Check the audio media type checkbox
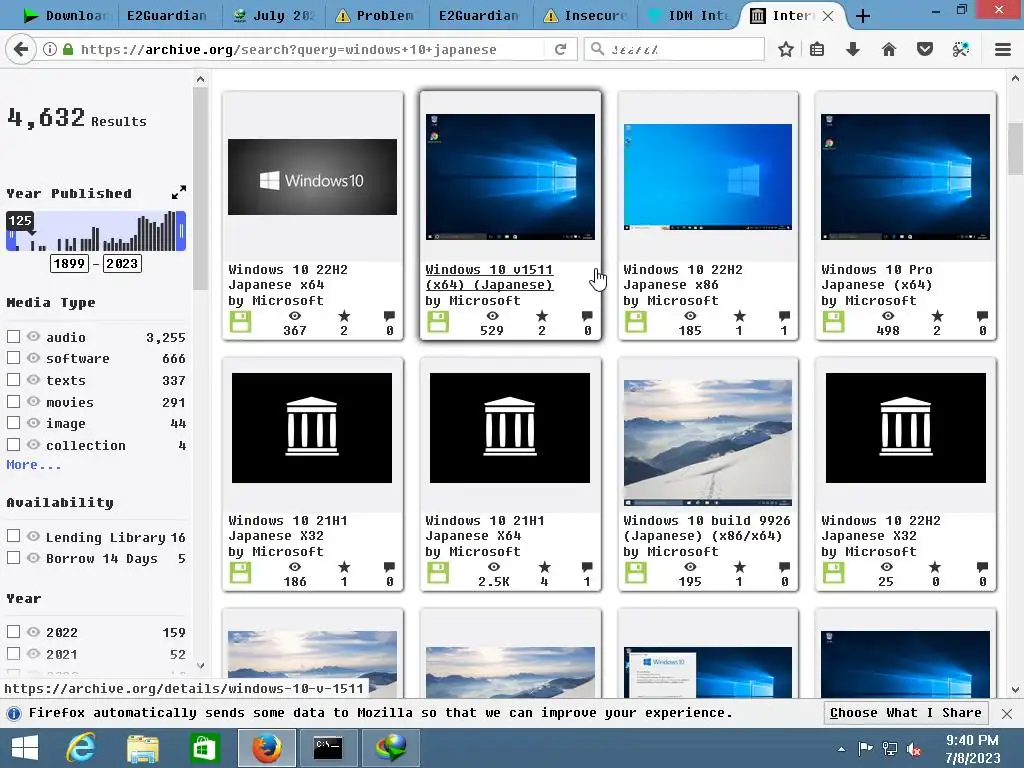 (x=13, y=336)
